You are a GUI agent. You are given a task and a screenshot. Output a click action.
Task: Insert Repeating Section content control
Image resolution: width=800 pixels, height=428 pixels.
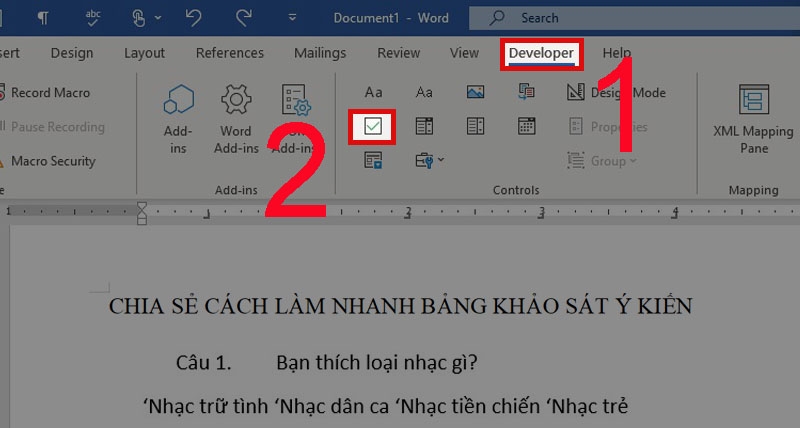point(373,161)
